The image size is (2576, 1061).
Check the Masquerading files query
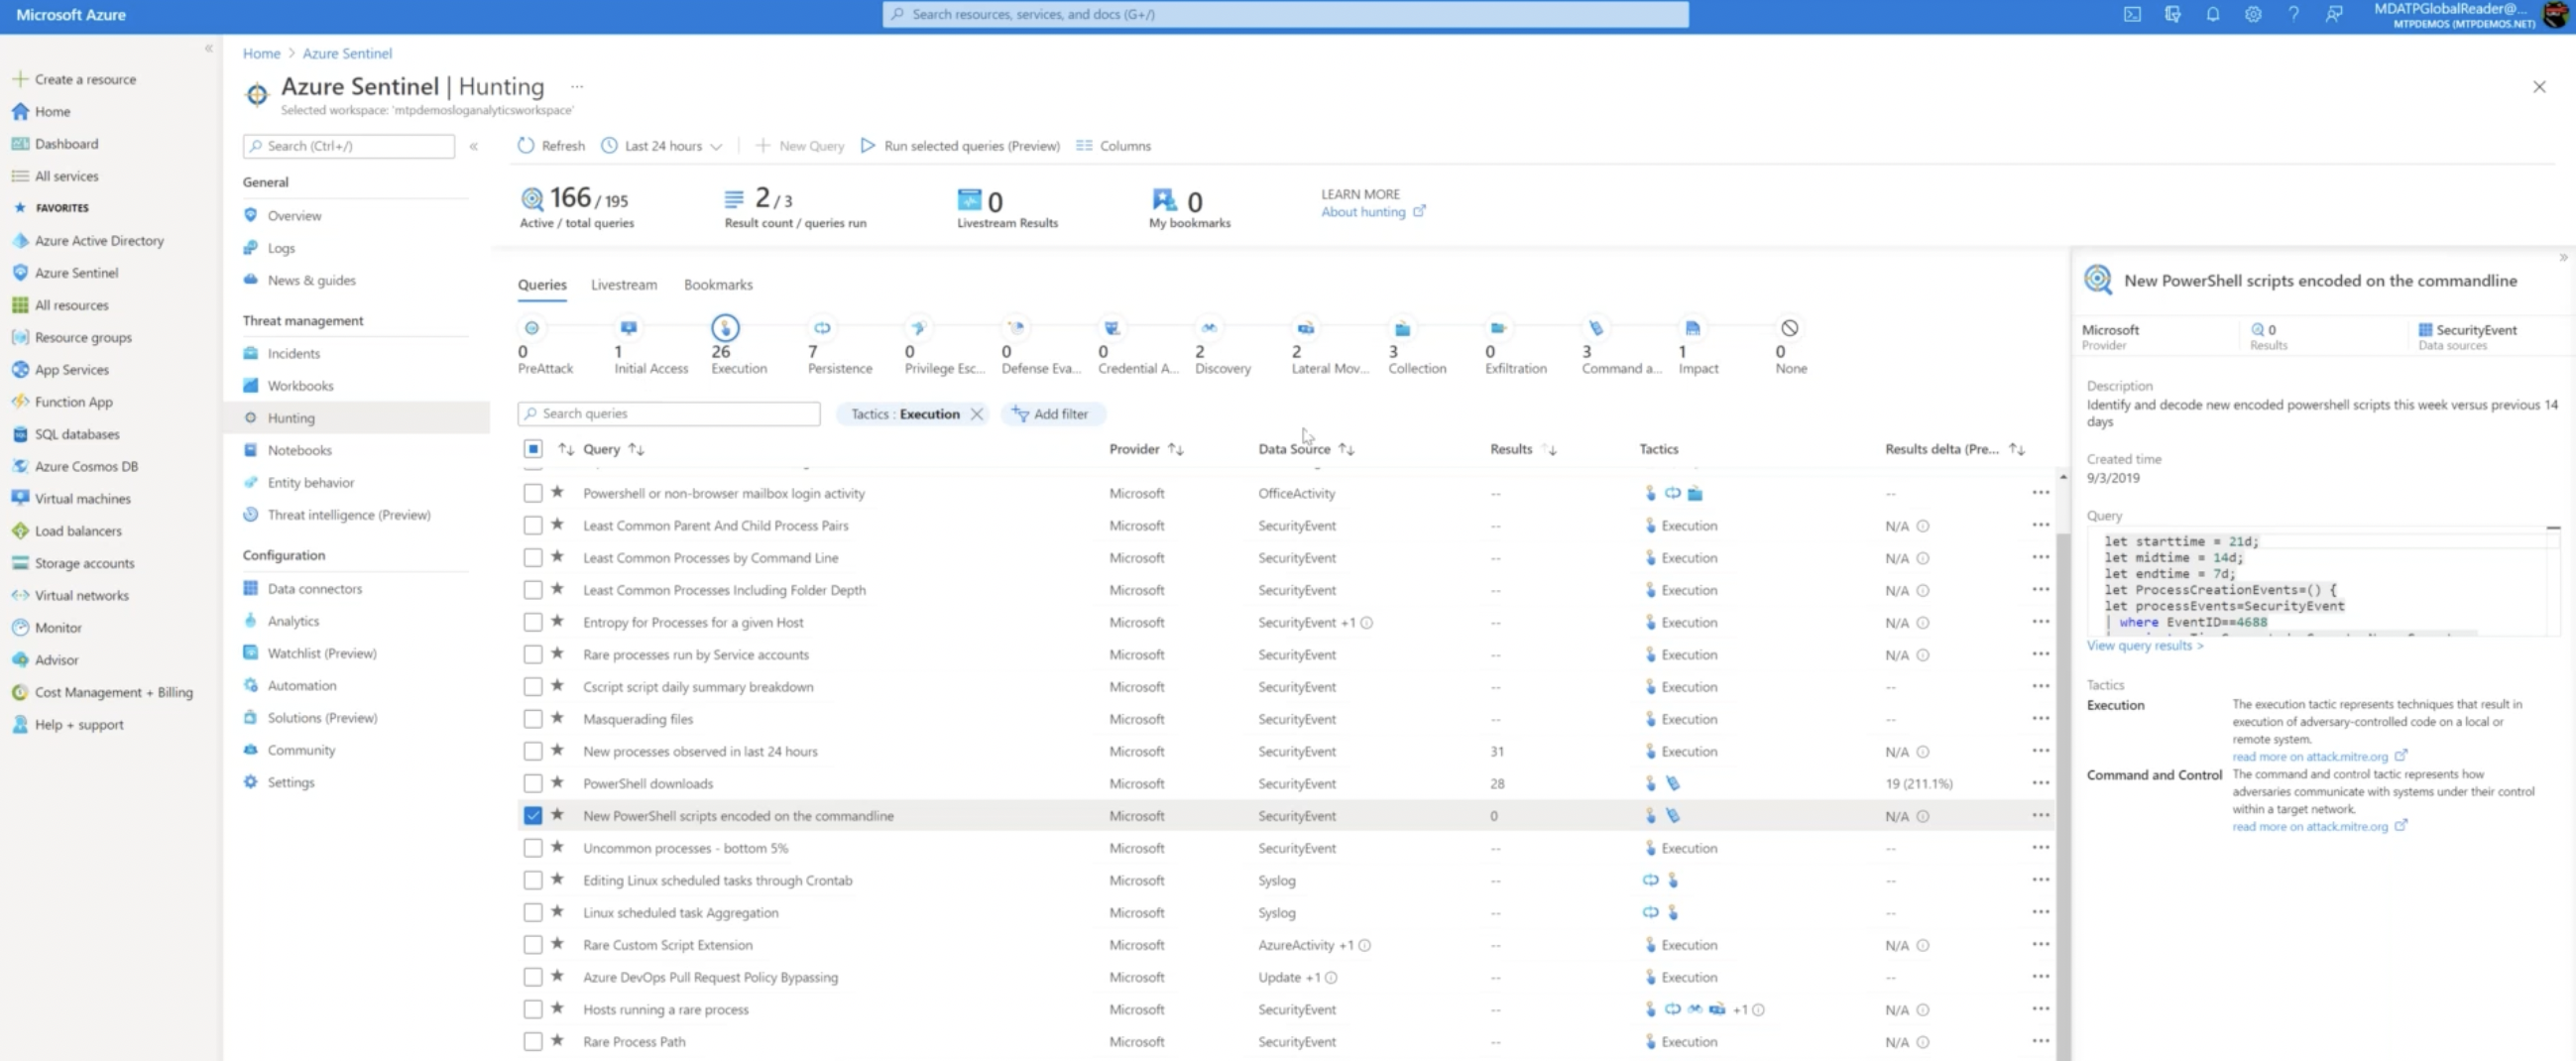tap(533, 718)
